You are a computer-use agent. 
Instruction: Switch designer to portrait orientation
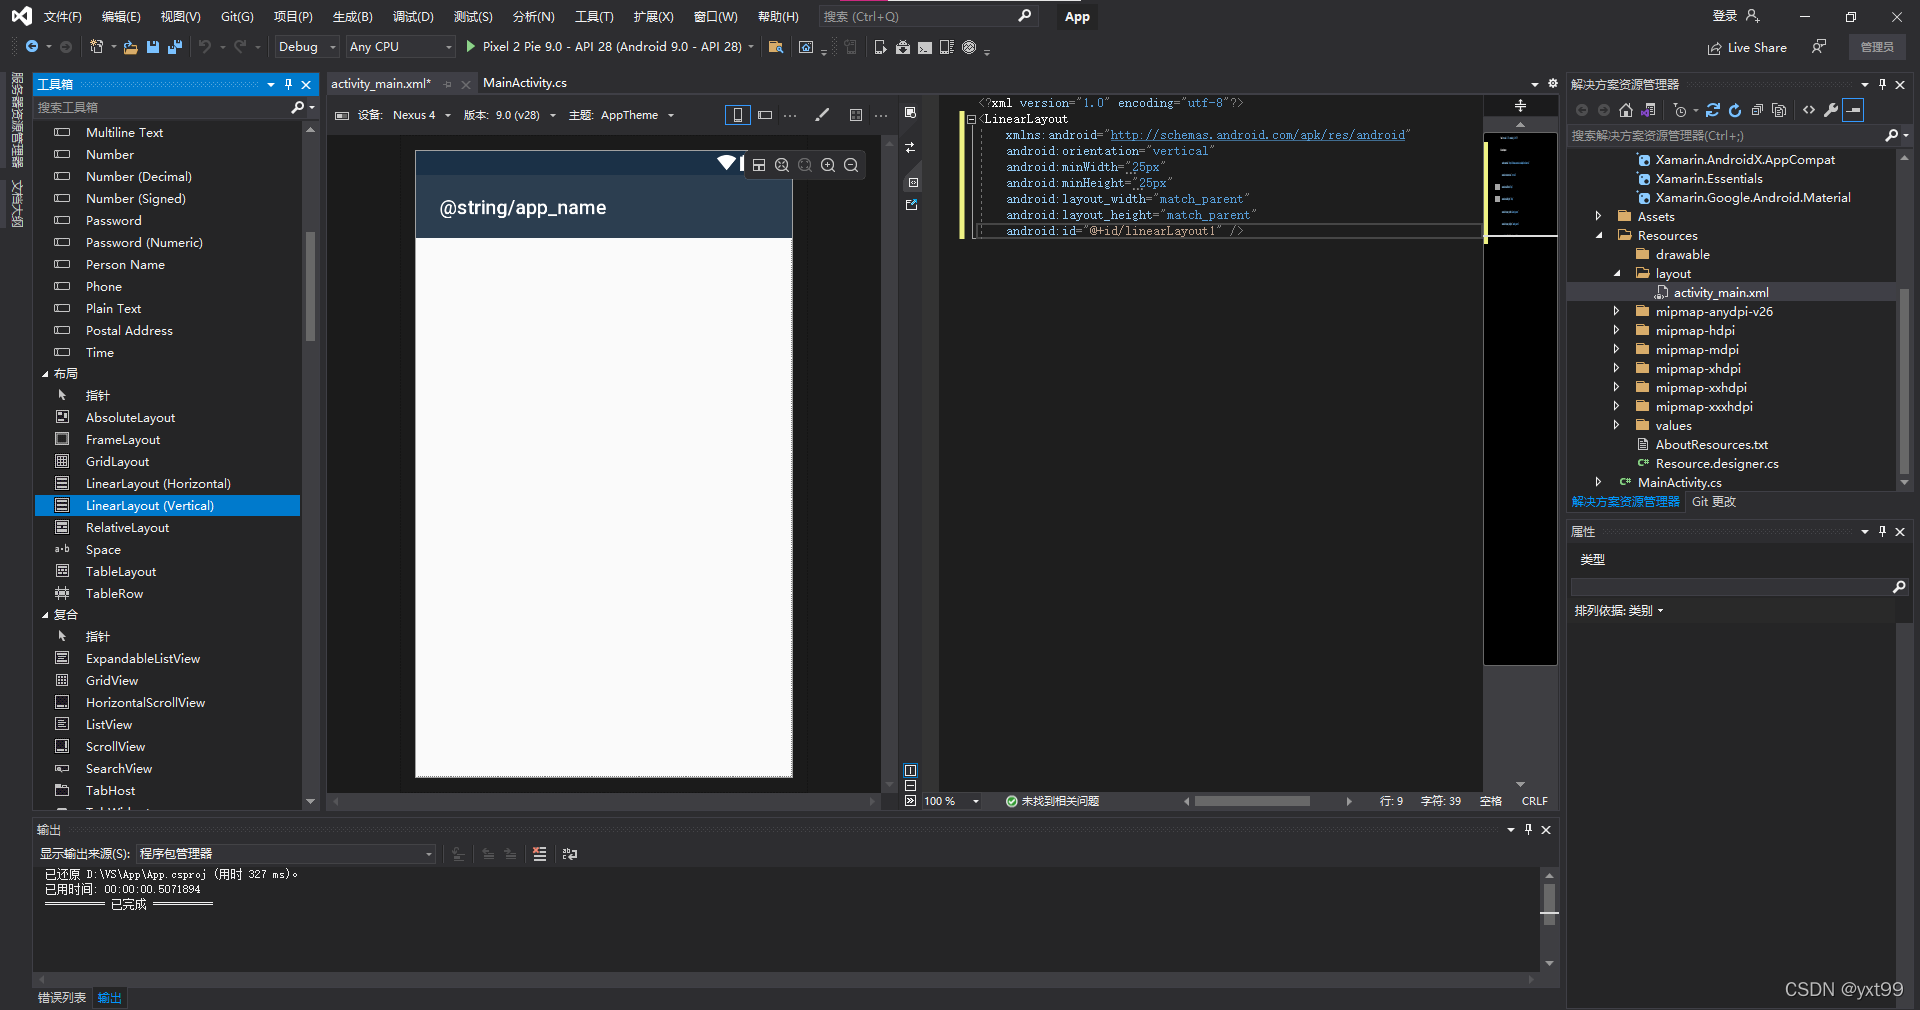737,115
